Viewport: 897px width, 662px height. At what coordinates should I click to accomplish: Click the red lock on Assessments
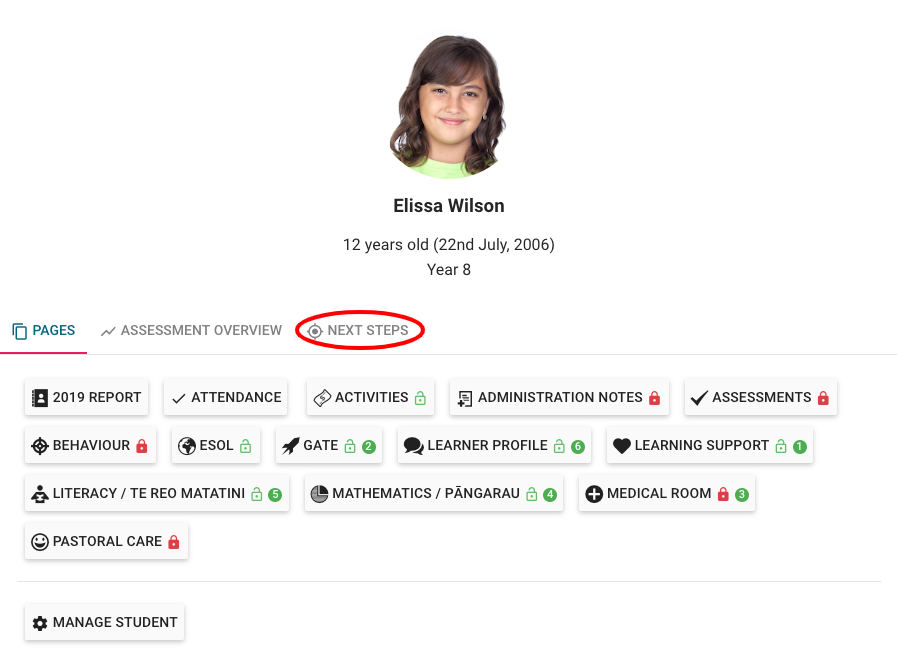tap(823, 398)
